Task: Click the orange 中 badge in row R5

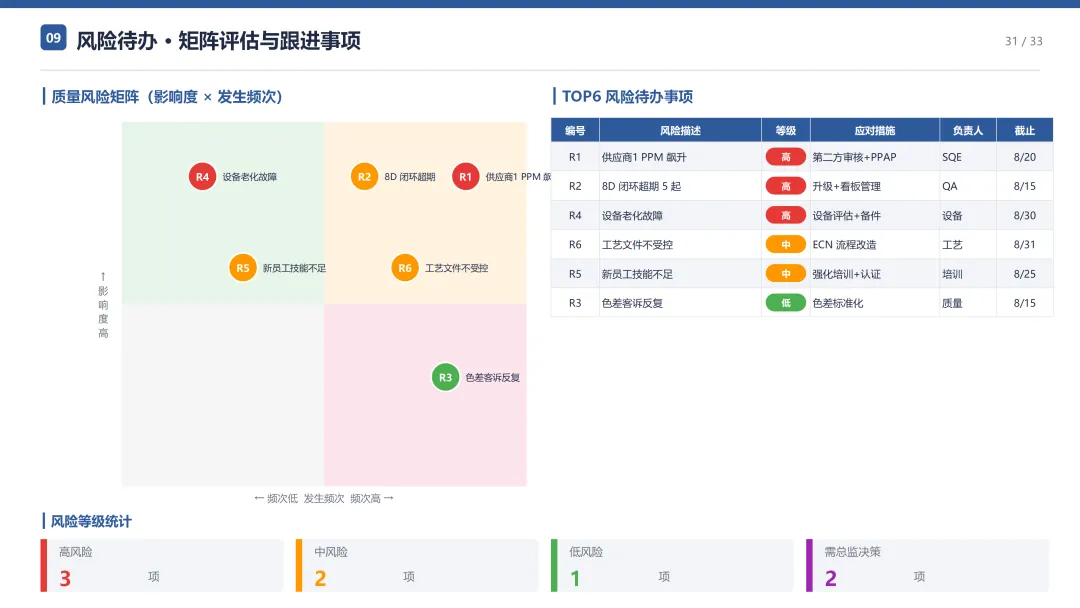Action: (x=785, y=274)
